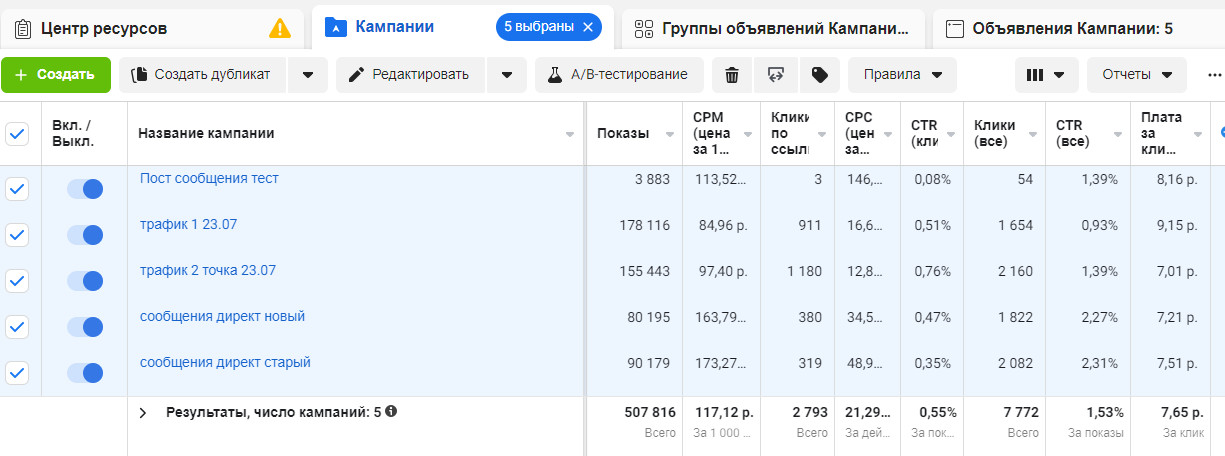Click the export share icon beside trash

tap(775, 75)
